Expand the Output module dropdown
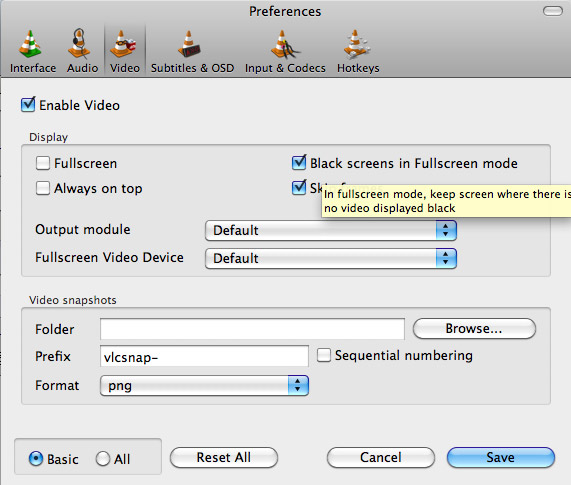 pyautogui.click(x=331, y=230)
